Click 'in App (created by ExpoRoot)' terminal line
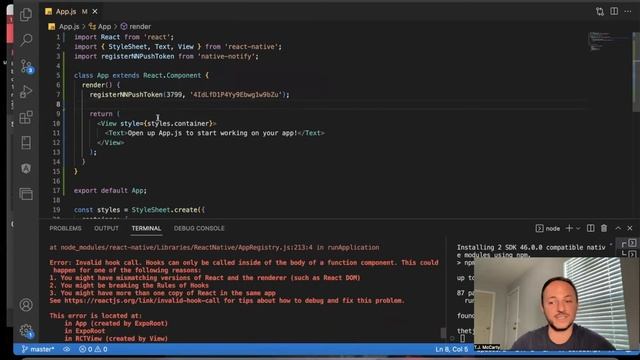This screenshot has width=640, height=360. coord(116,323)
